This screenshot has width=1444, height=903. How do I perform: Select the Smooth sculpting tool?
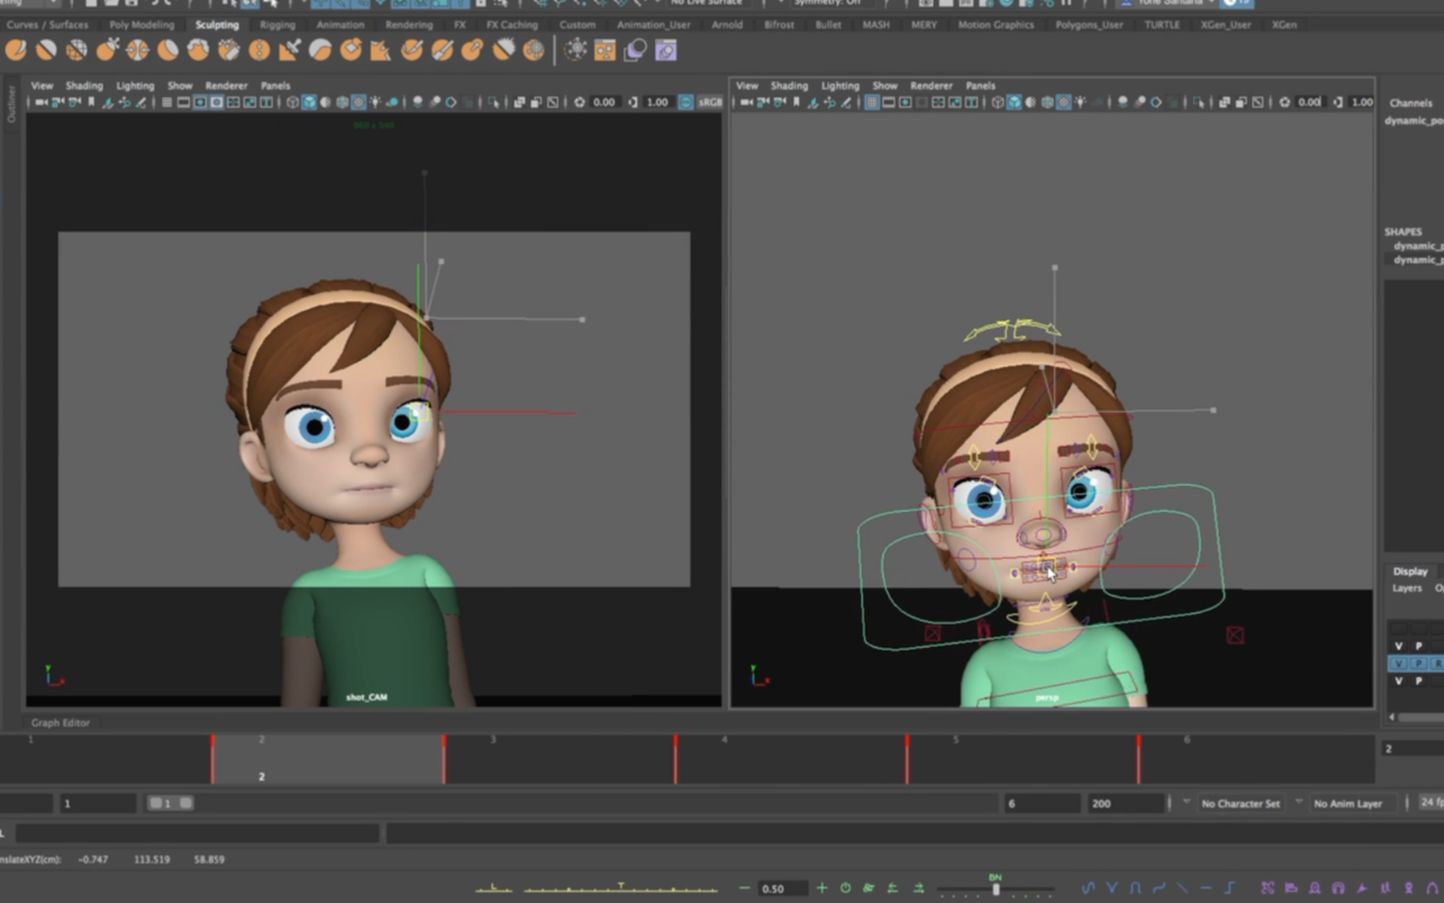pos(46,49)
